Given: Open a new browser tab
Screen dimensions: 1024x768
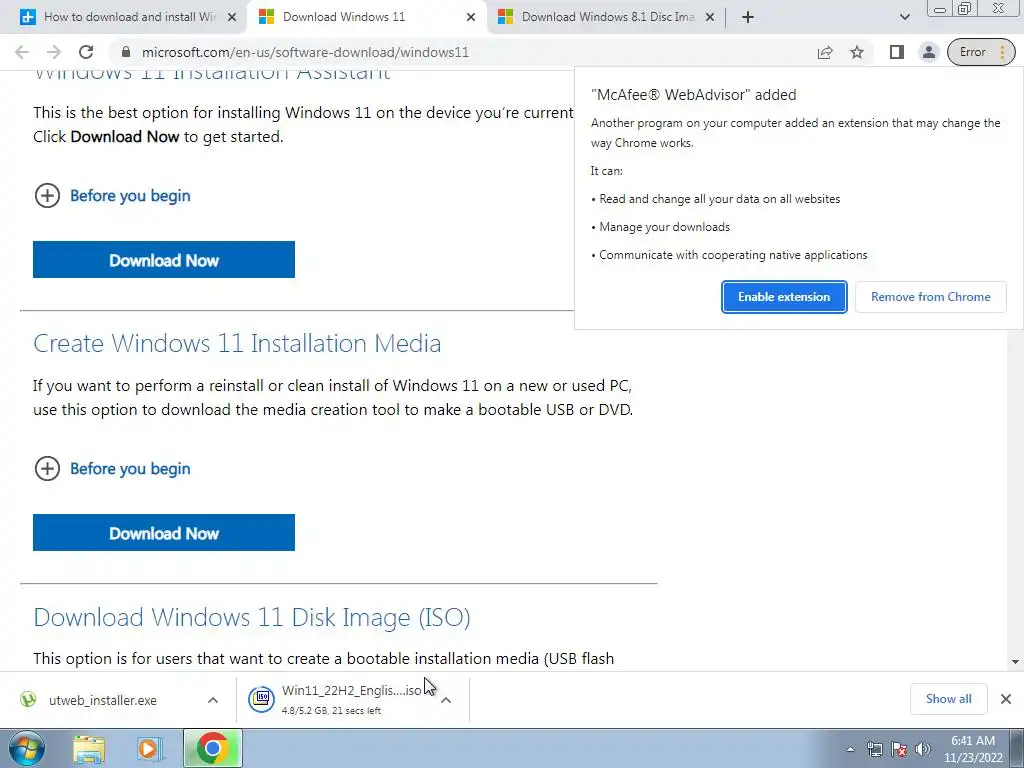Looking at the screenshot, I should click(748, 17).
